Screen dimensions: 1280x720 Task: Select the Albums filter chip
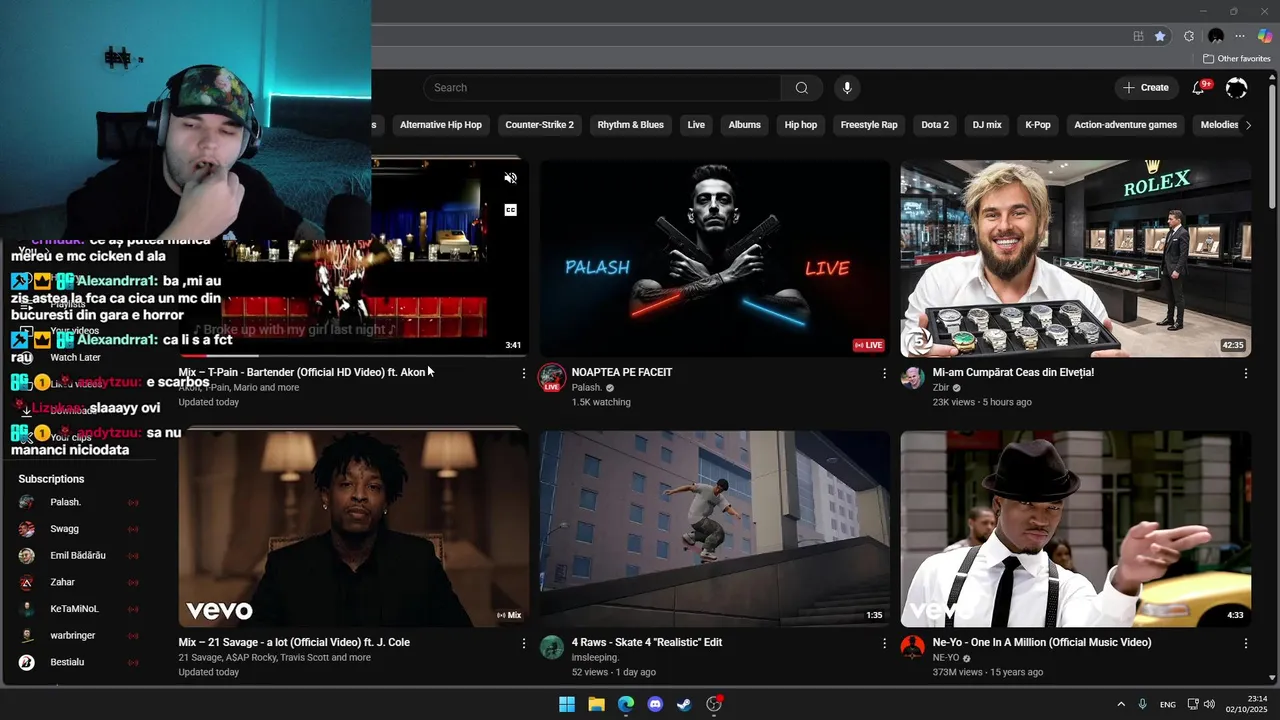point(745,125)
